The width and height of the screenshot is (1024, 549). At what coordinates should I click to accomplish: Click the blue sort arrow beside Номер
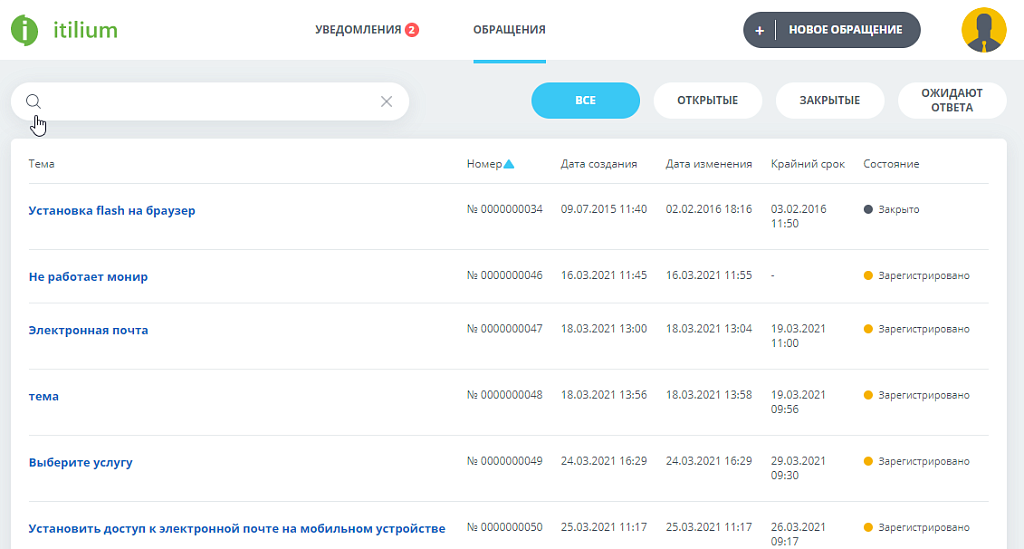[509, 164]
